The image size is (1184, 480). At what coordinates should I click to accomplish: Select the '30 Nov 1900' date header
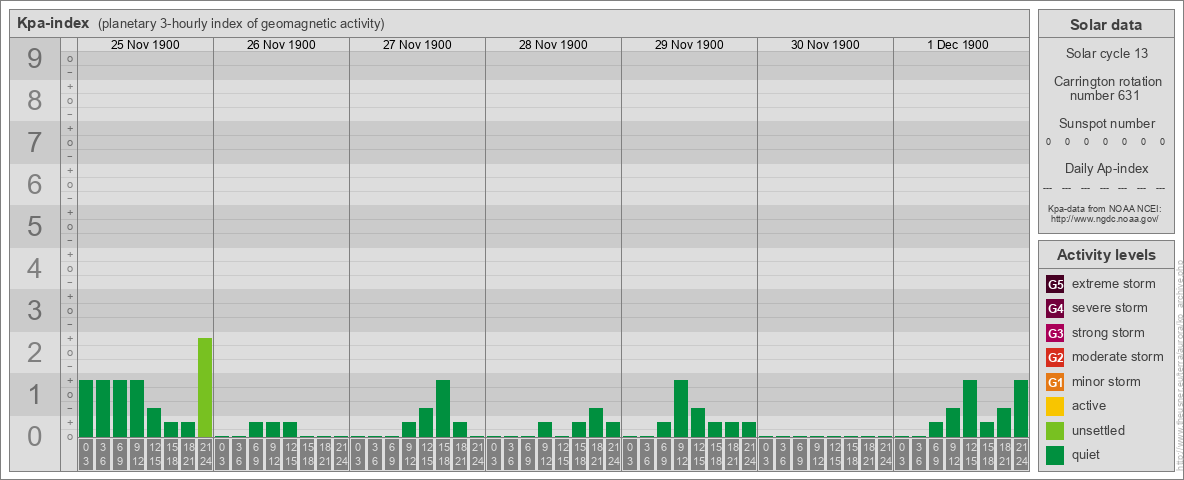pyautogui.click(x=825, y=45)
